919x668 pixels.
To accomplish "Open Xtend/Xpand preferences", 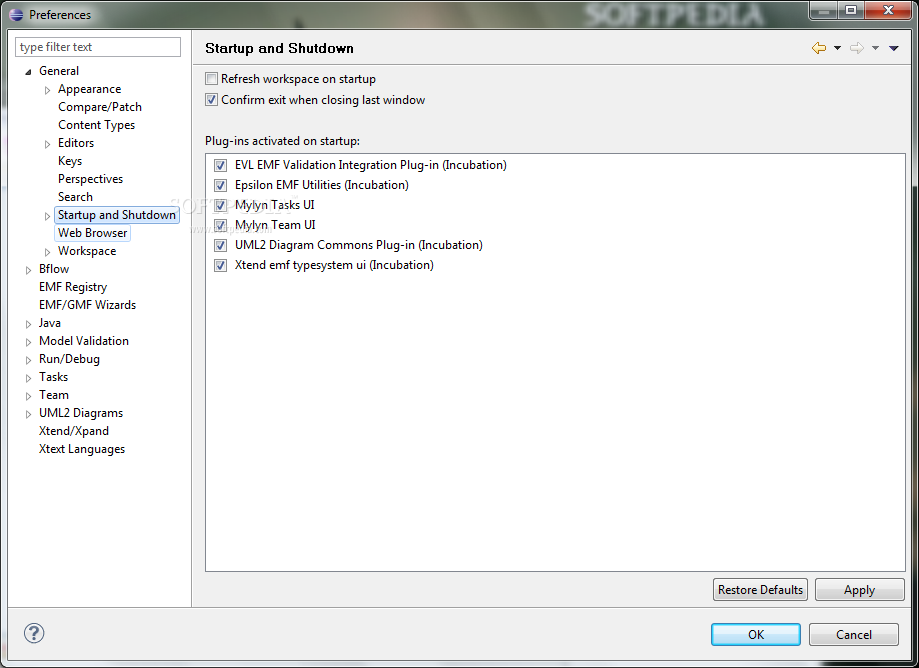I will (x=74, y=431).
